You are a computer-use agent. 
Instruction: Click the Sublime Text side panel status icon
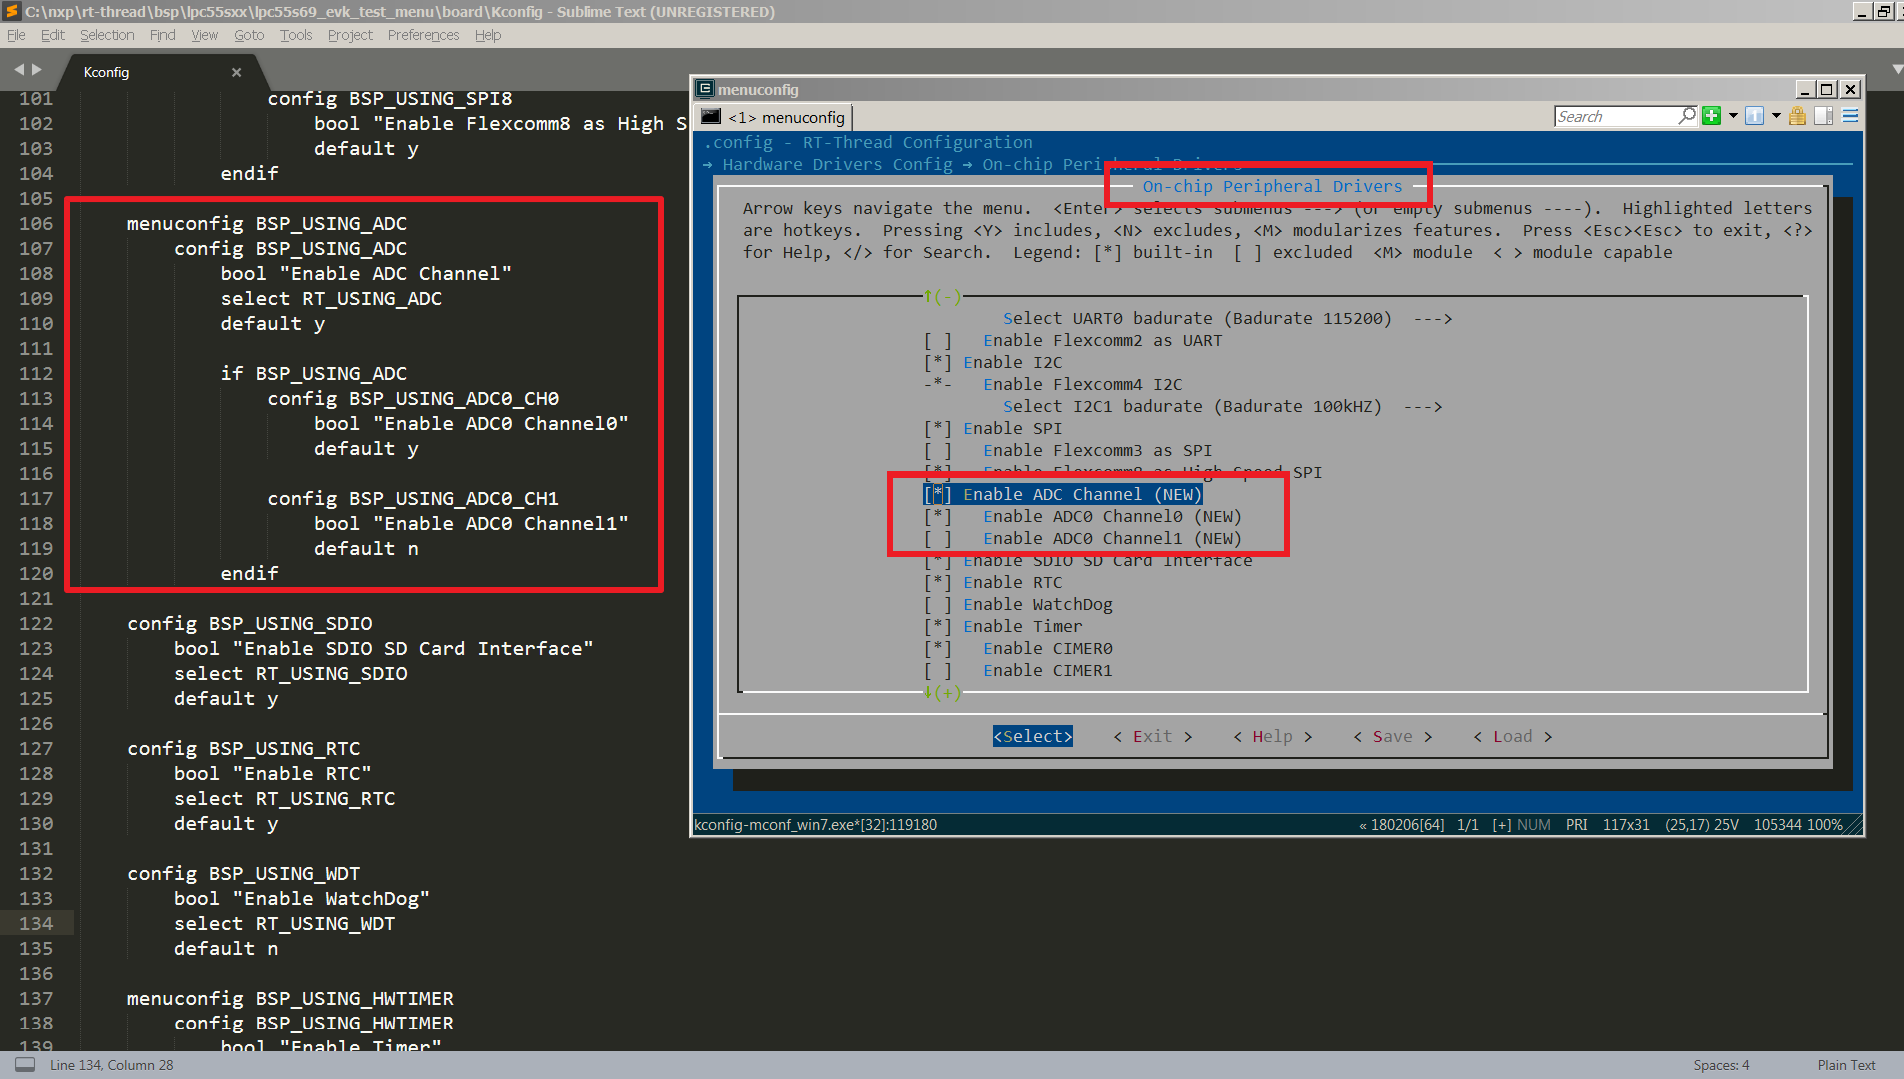click(x=25, y=1065)
